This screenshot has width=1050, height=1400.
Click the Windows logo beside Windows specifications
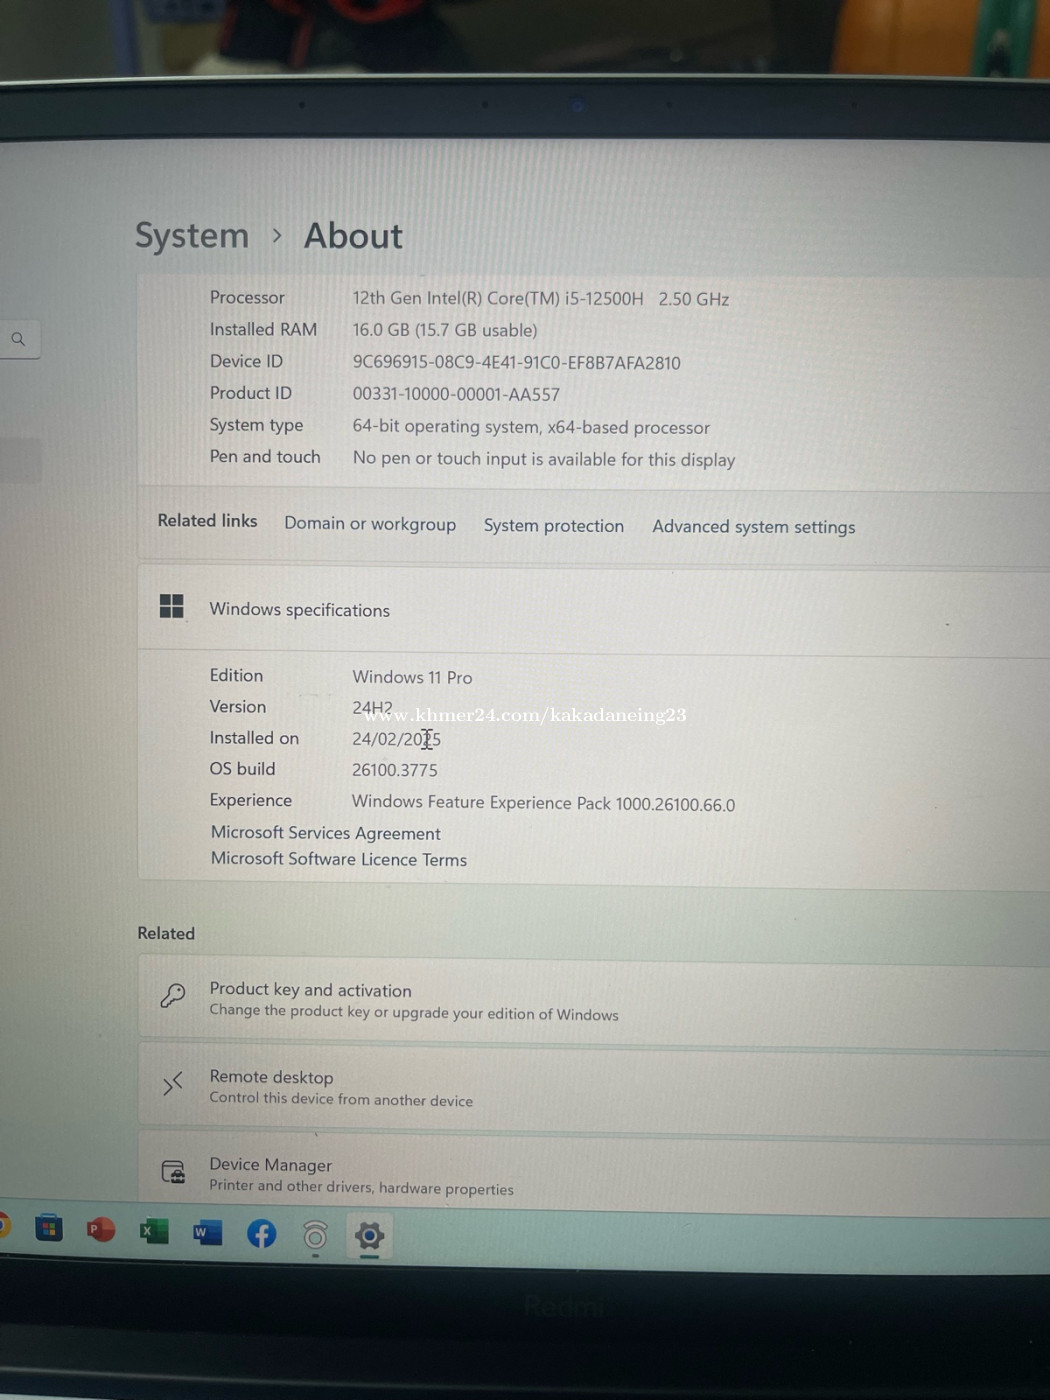tap(171, 606)
